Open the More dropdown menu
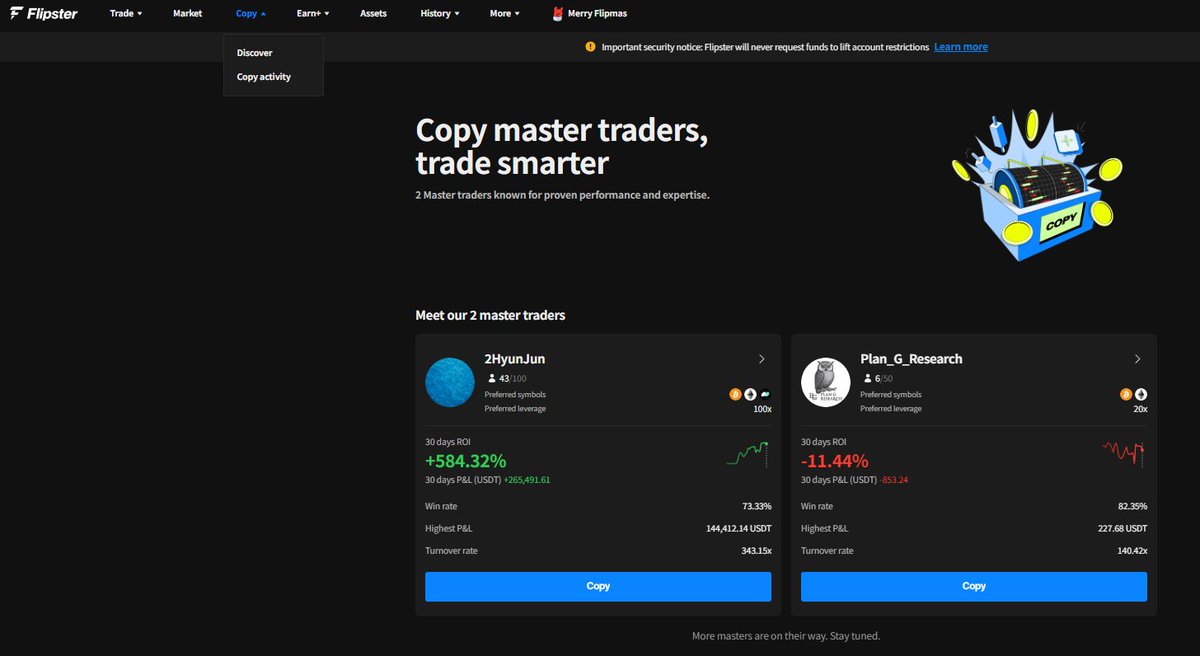The width and height of the screenshot is (1200, 656). [x=505, y=14]
